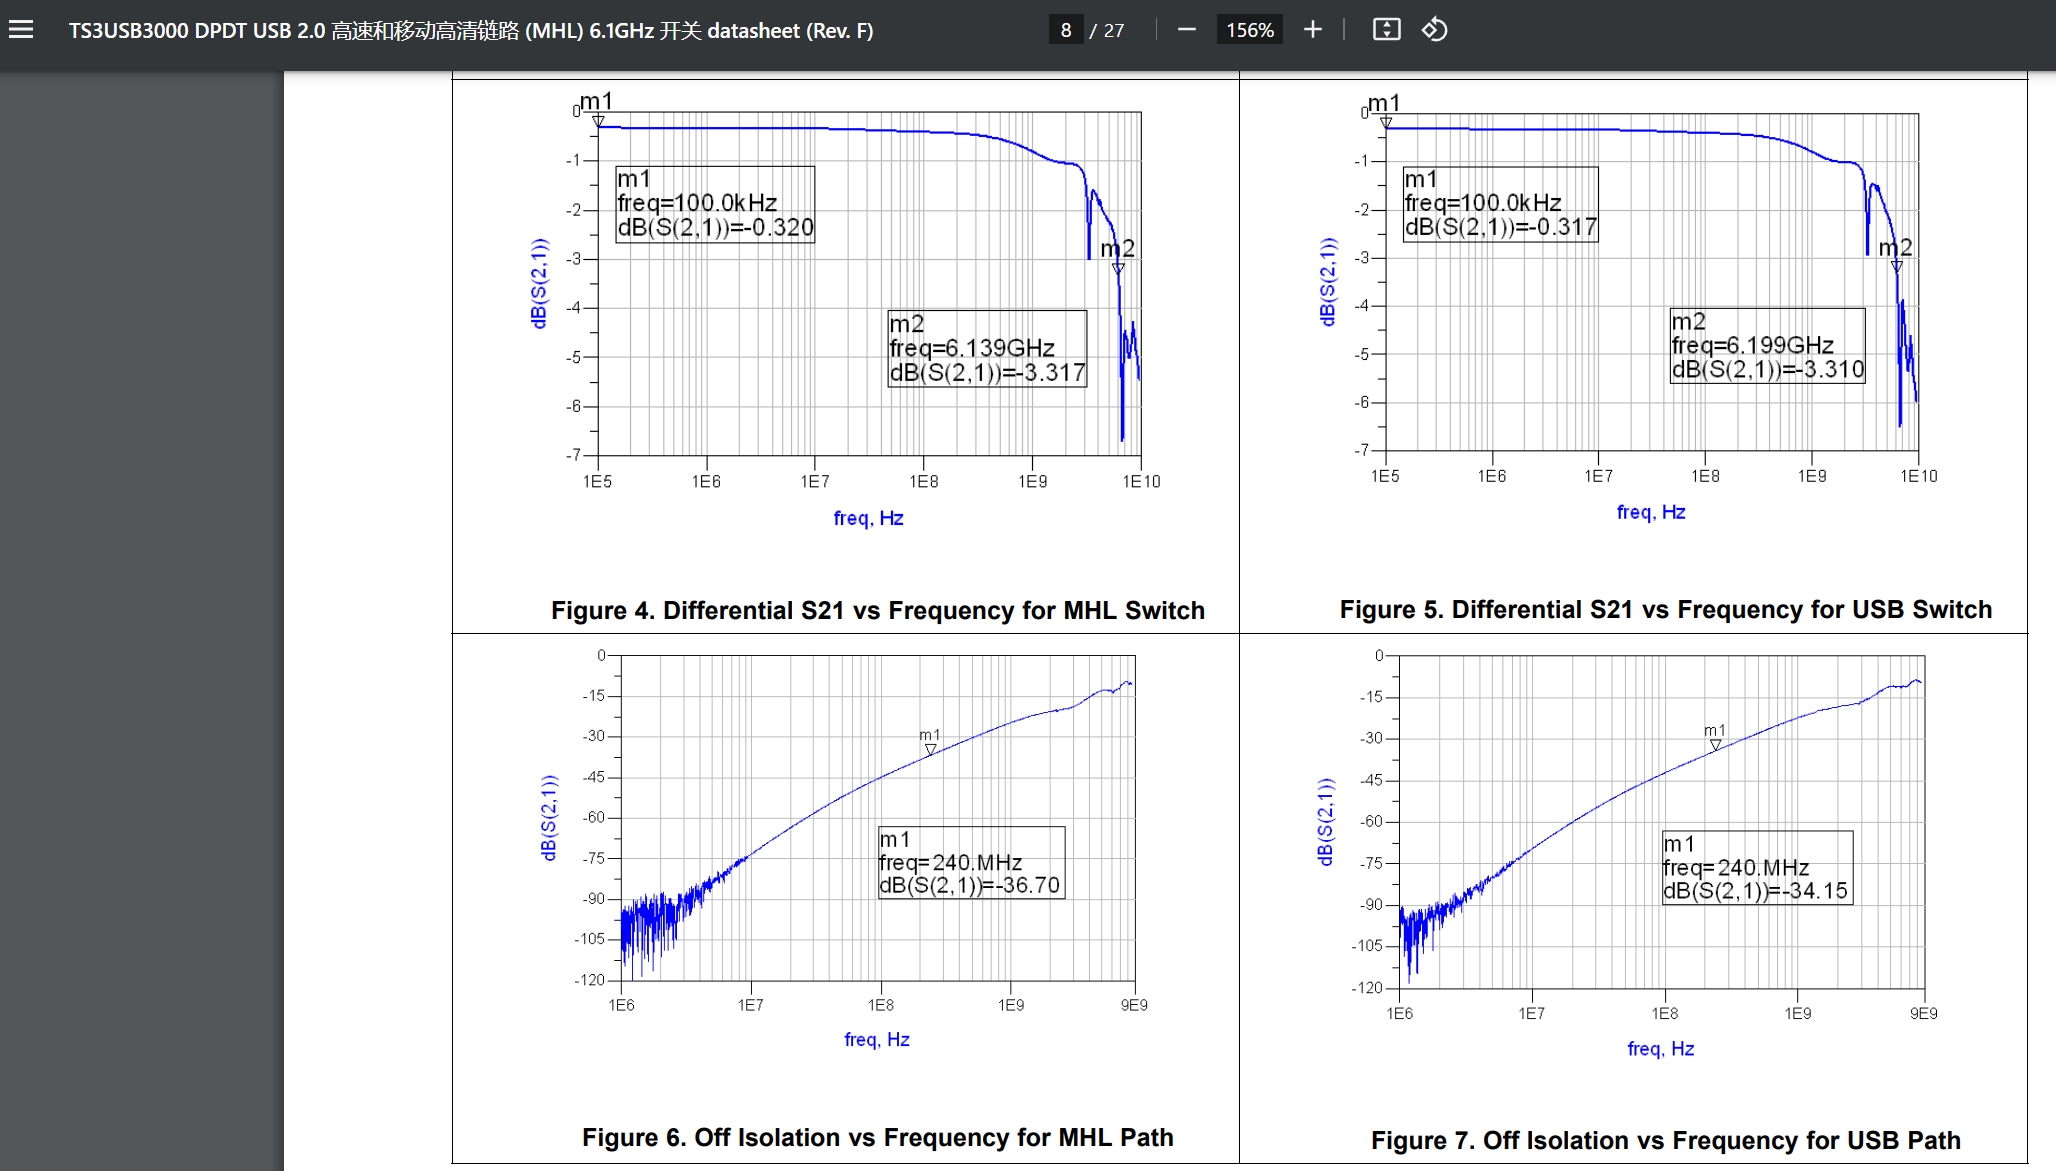Click the m2 marker triangle on the Figure 4 curve
Screen dimensions: 2056x1171
(x=1119, y=268)
